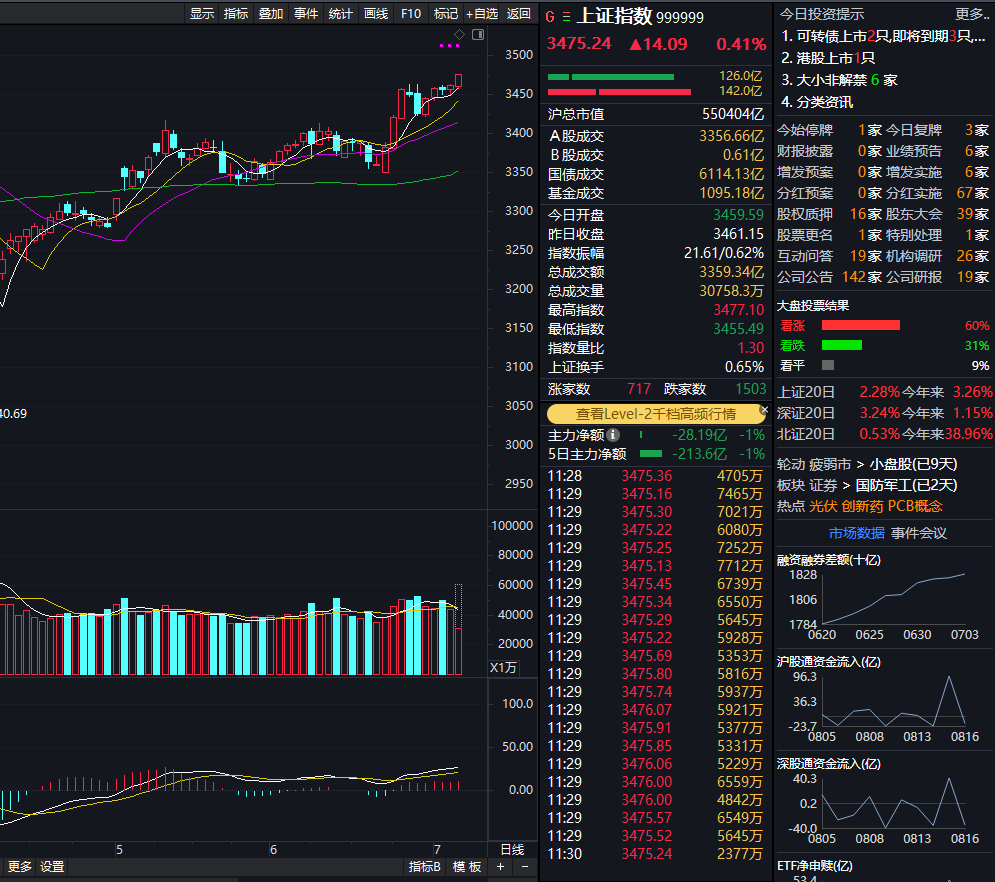Expand the 日线 period selector
Viewport: 995px width, 882px height.
(x=512, y=849)
